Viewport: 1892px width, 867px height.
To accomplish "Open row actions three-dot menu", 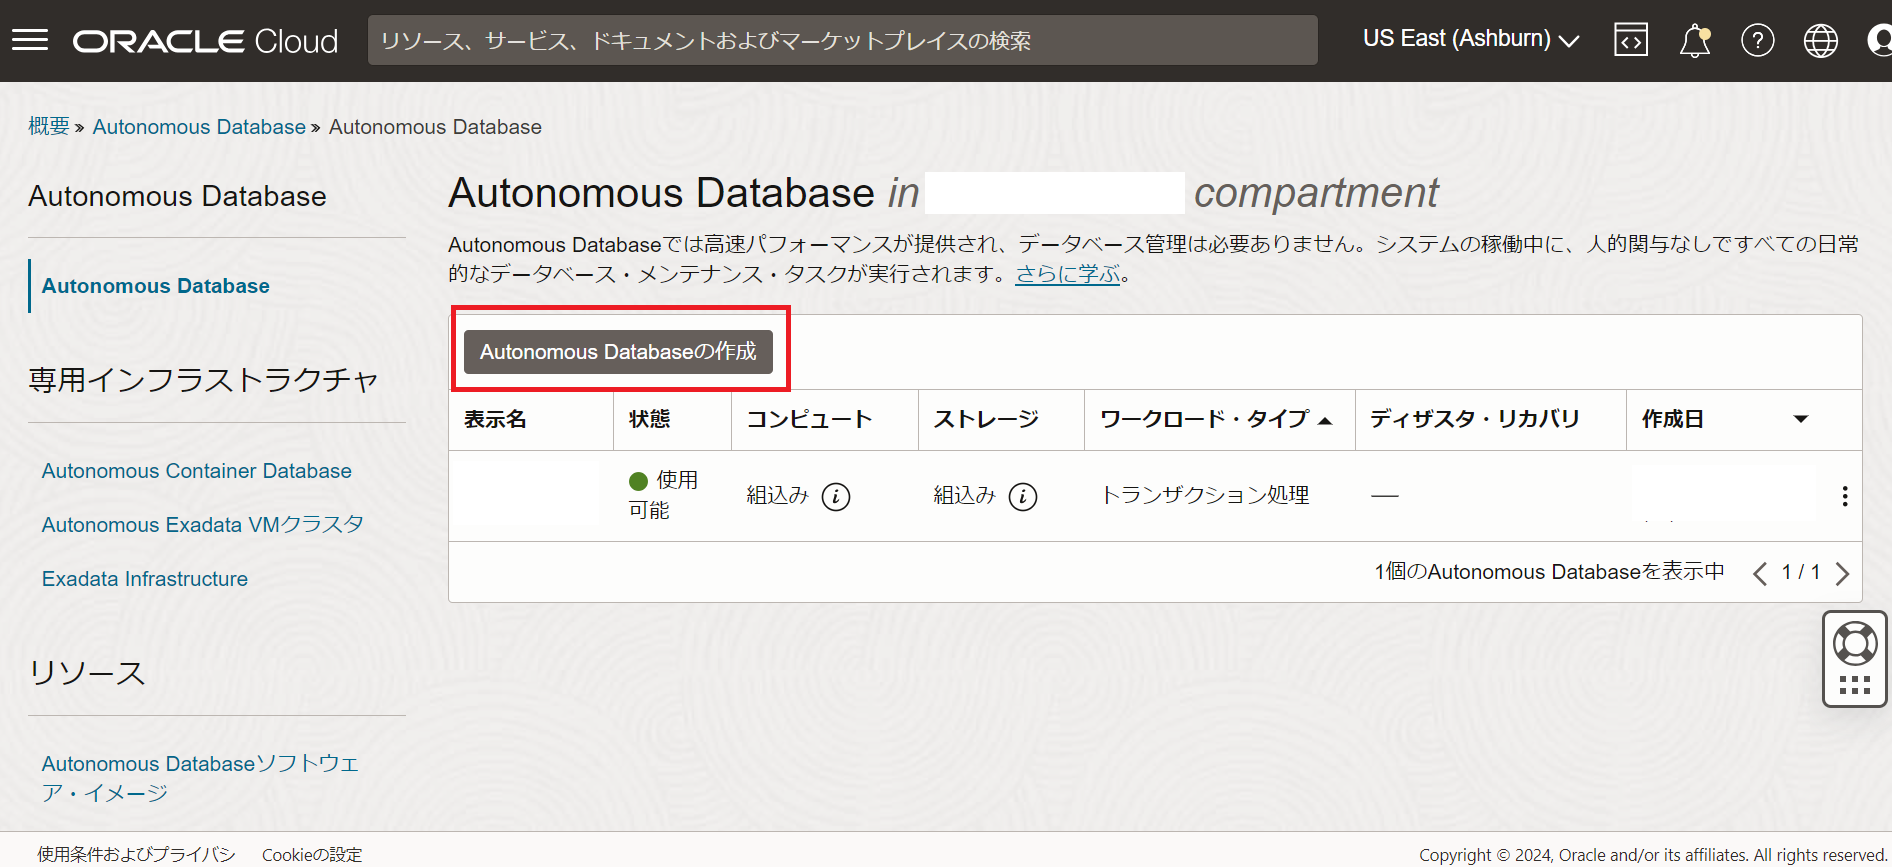I will [1844, 496].
